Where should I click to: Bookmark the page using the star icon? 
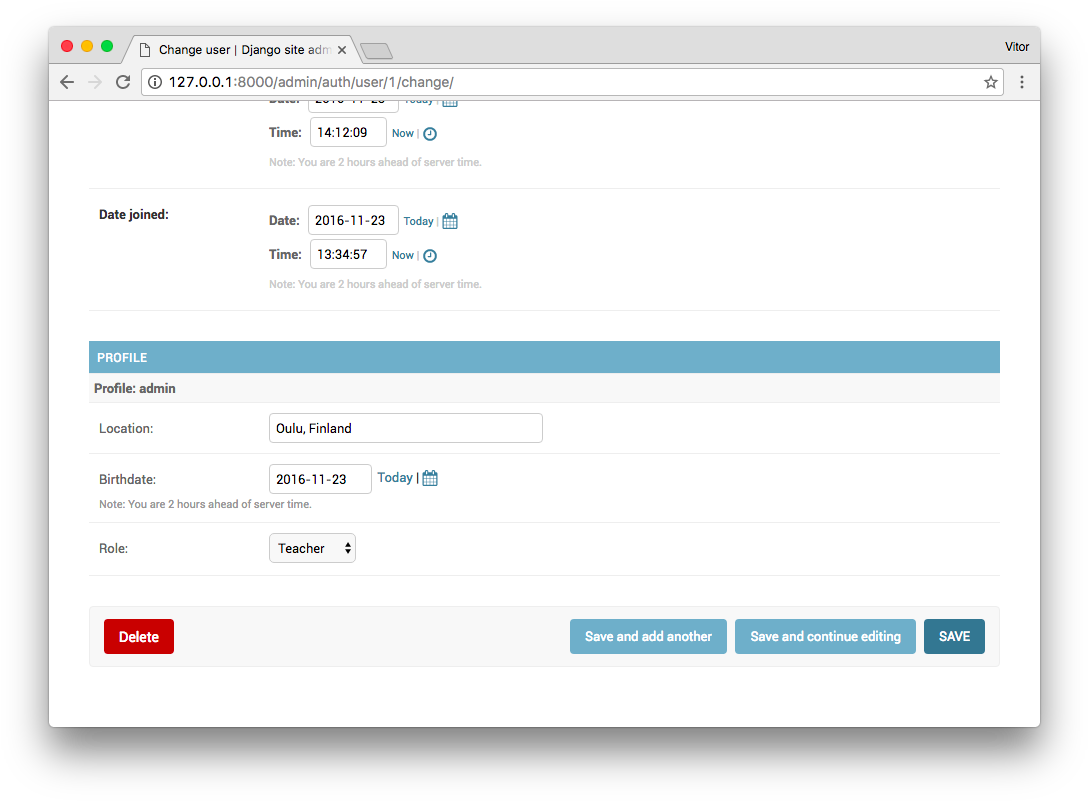990,82
